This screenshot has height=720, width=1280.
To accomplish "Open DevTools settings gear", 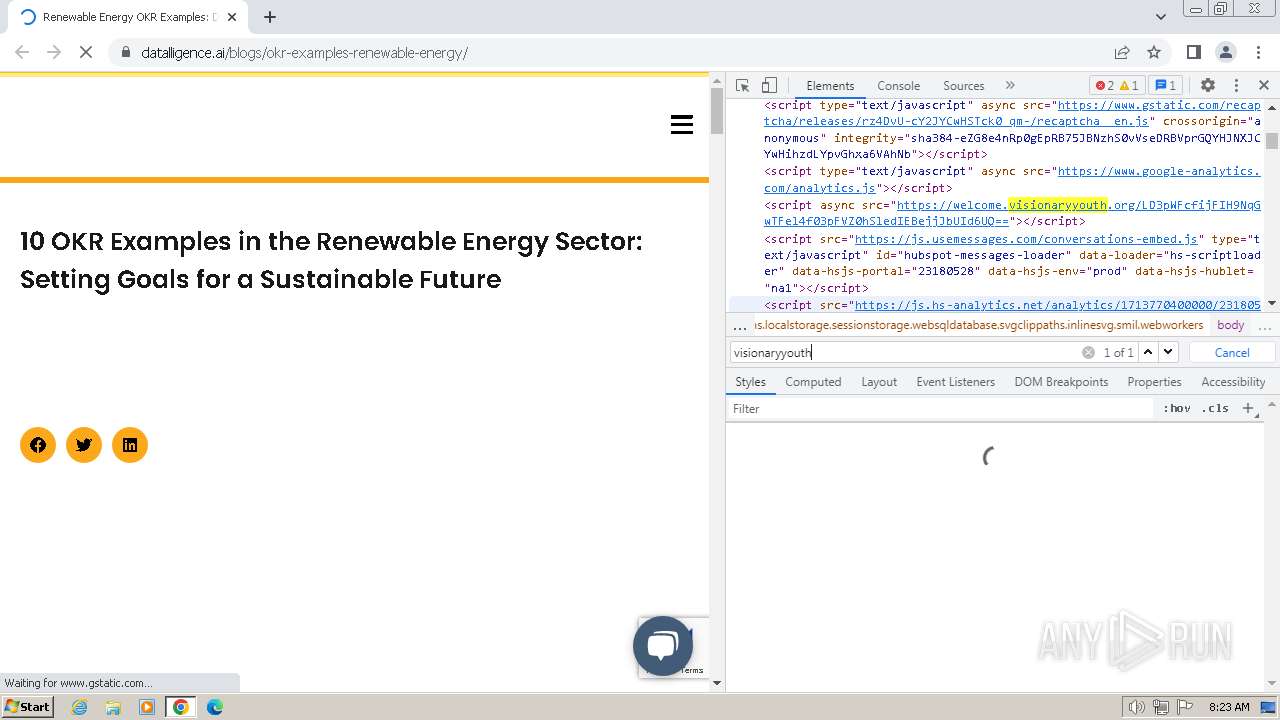I will click(x=1208, y=86).
